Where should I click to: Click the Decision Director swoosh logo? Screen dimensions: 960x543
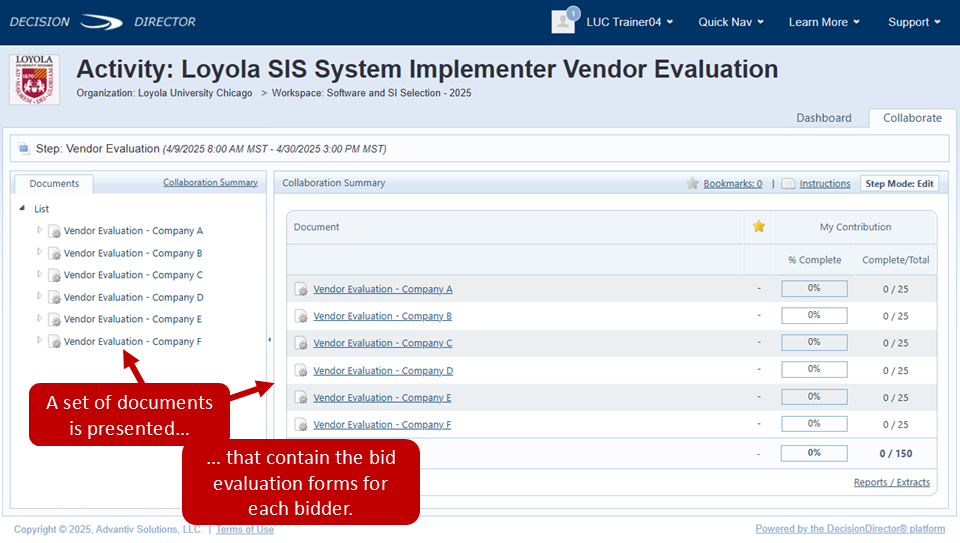[102, 22]
